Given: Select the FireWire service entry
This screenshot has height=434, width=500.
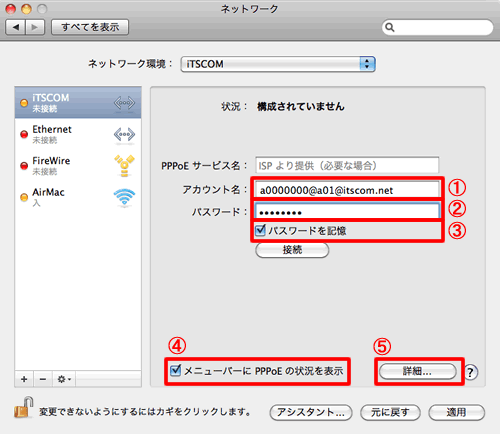Looking at the screenshot, I should click(x=78, y=166).
